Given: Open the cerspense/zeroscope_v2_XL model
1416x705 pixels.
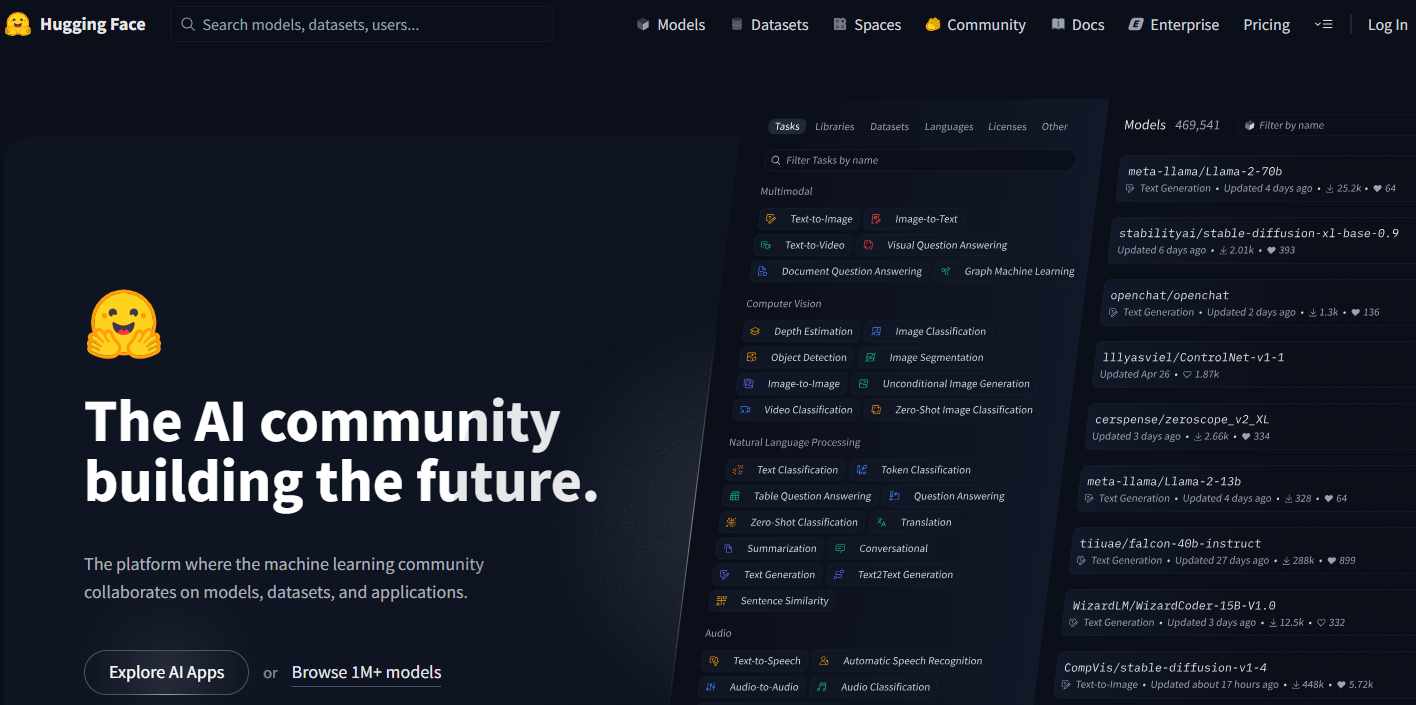Looking at the screenshot, I should click(1251, 427).
